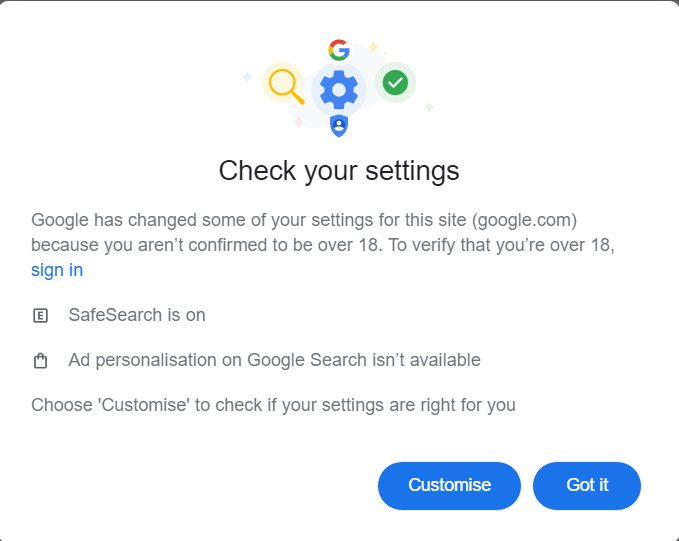This screenshot has width=679, height=541.
Task: Click the blue shield account icon
Action: click(x=339, y=126)
